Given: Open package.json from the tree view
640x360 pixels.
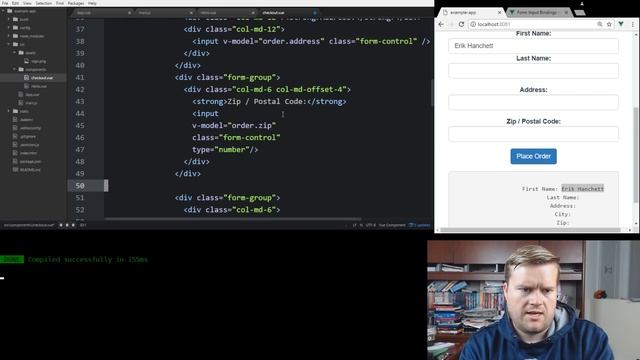Looking at the screenshot, I should (30, 161).
